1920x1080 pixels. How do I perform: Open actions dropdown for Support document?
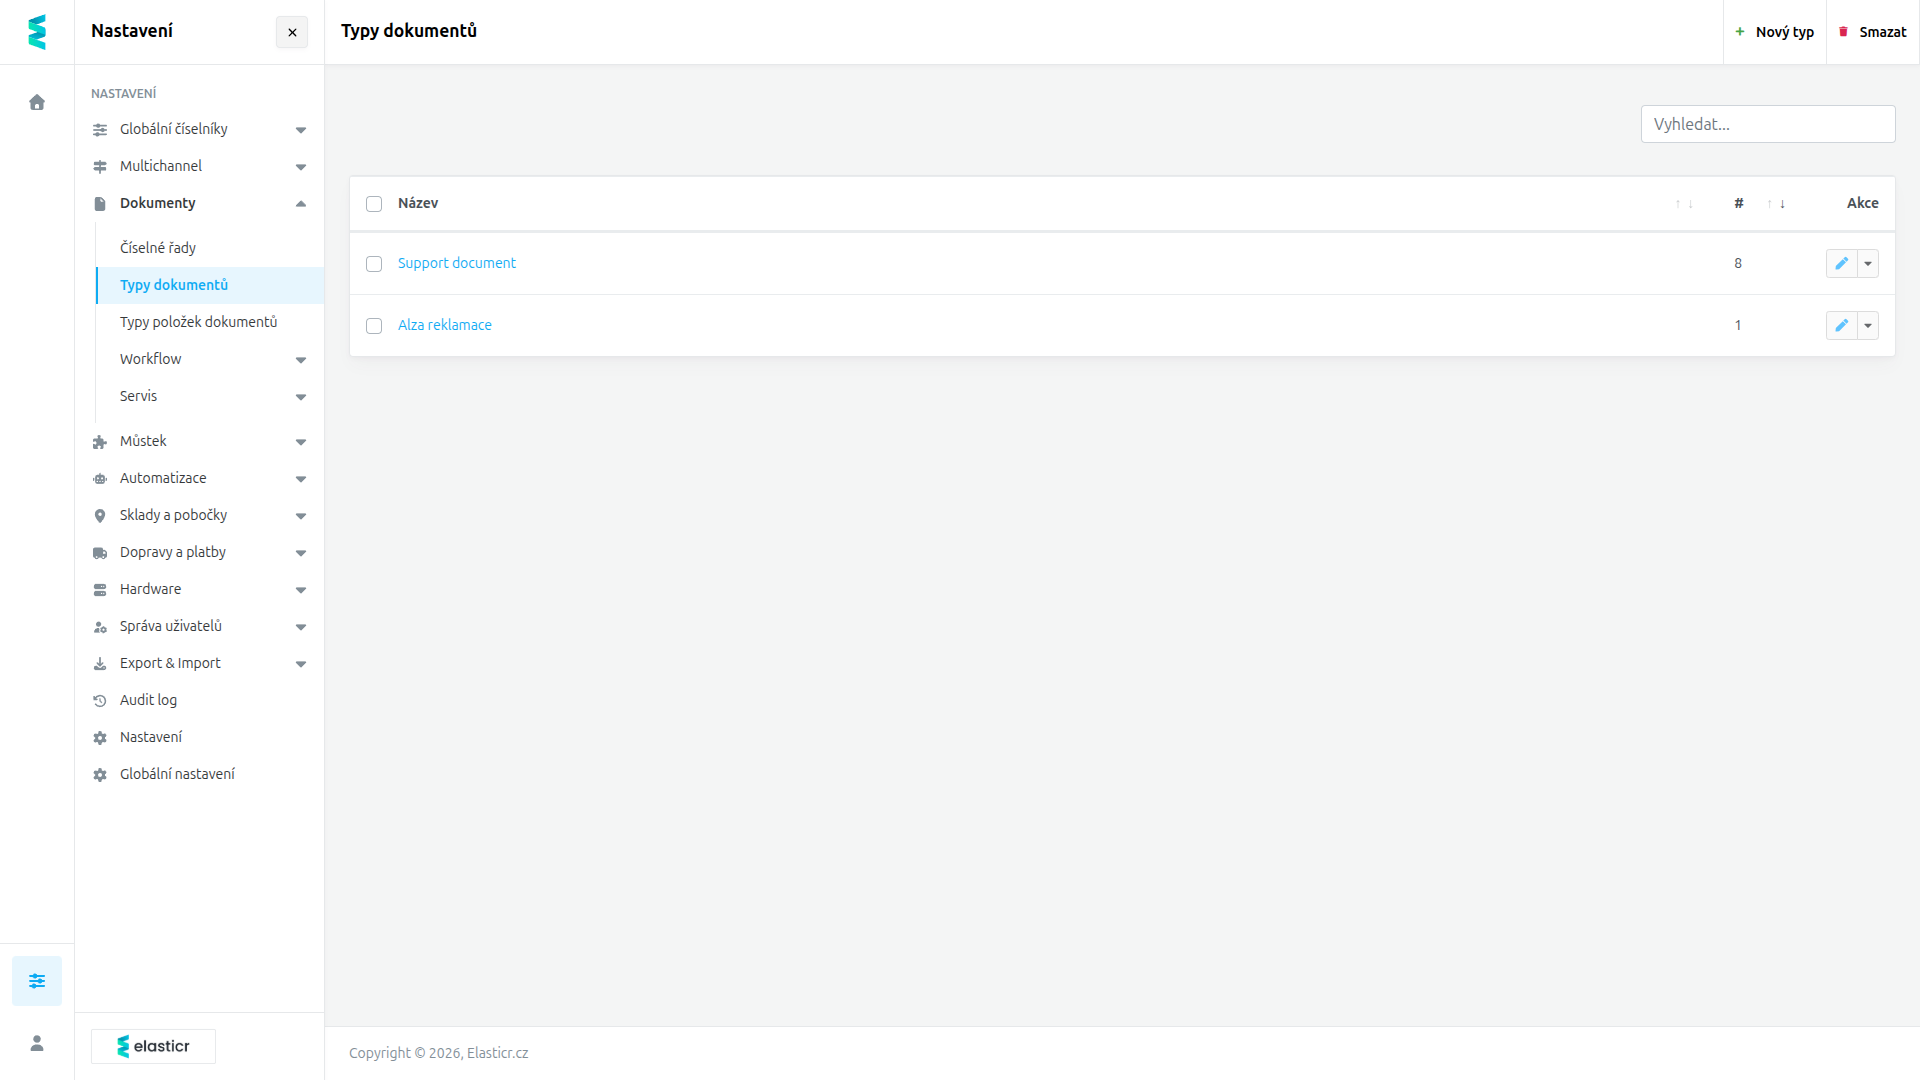[x=1868, y=263]
